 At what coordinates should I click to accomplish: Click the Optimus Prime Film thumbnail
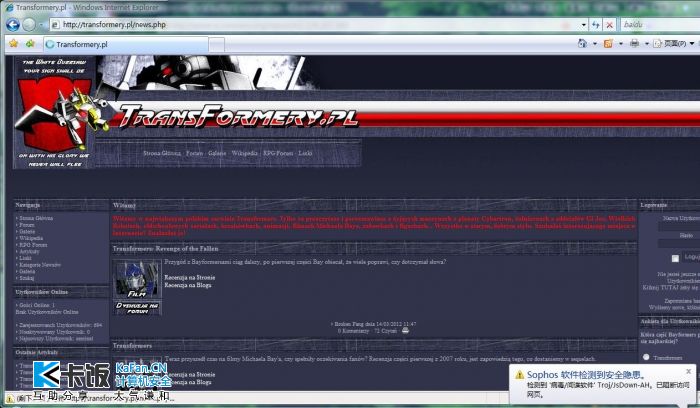[137, 279]
